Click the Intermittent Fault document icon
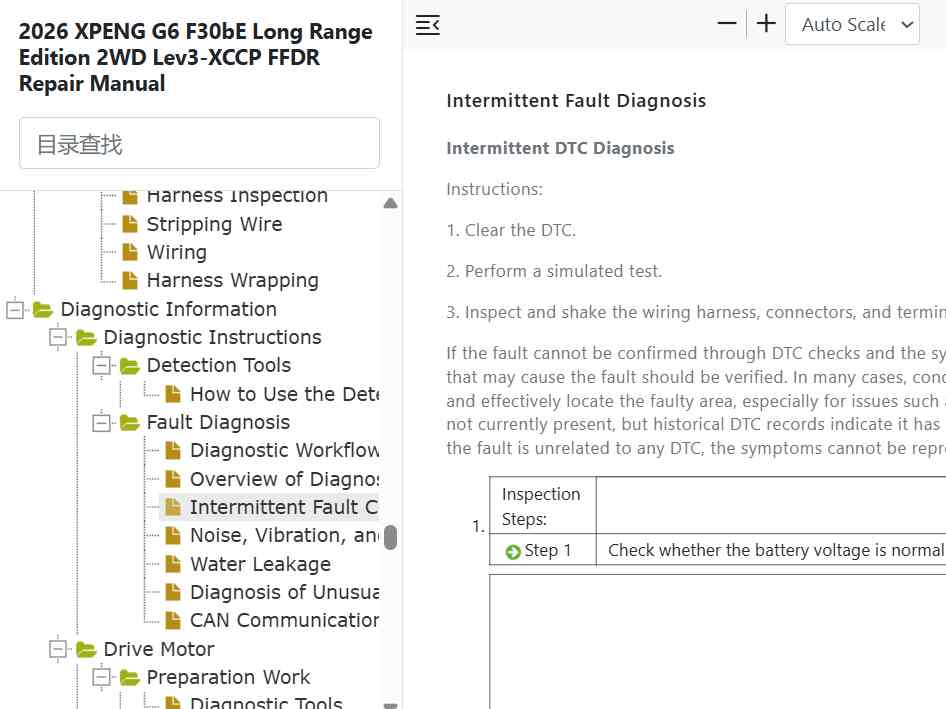 point(173,507)
